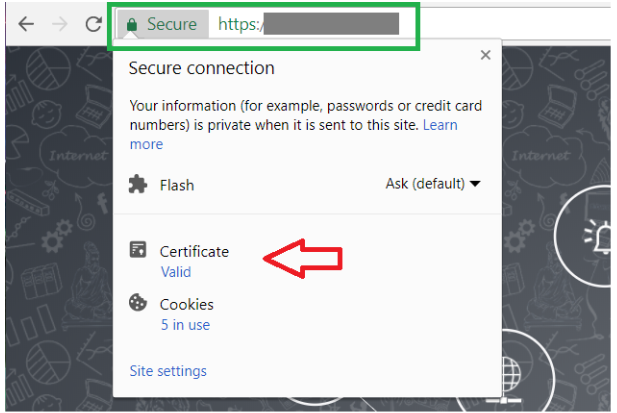This screenshot has height=413, width=617.
Task: Click the Certificate label
Action: click(194, 252)
